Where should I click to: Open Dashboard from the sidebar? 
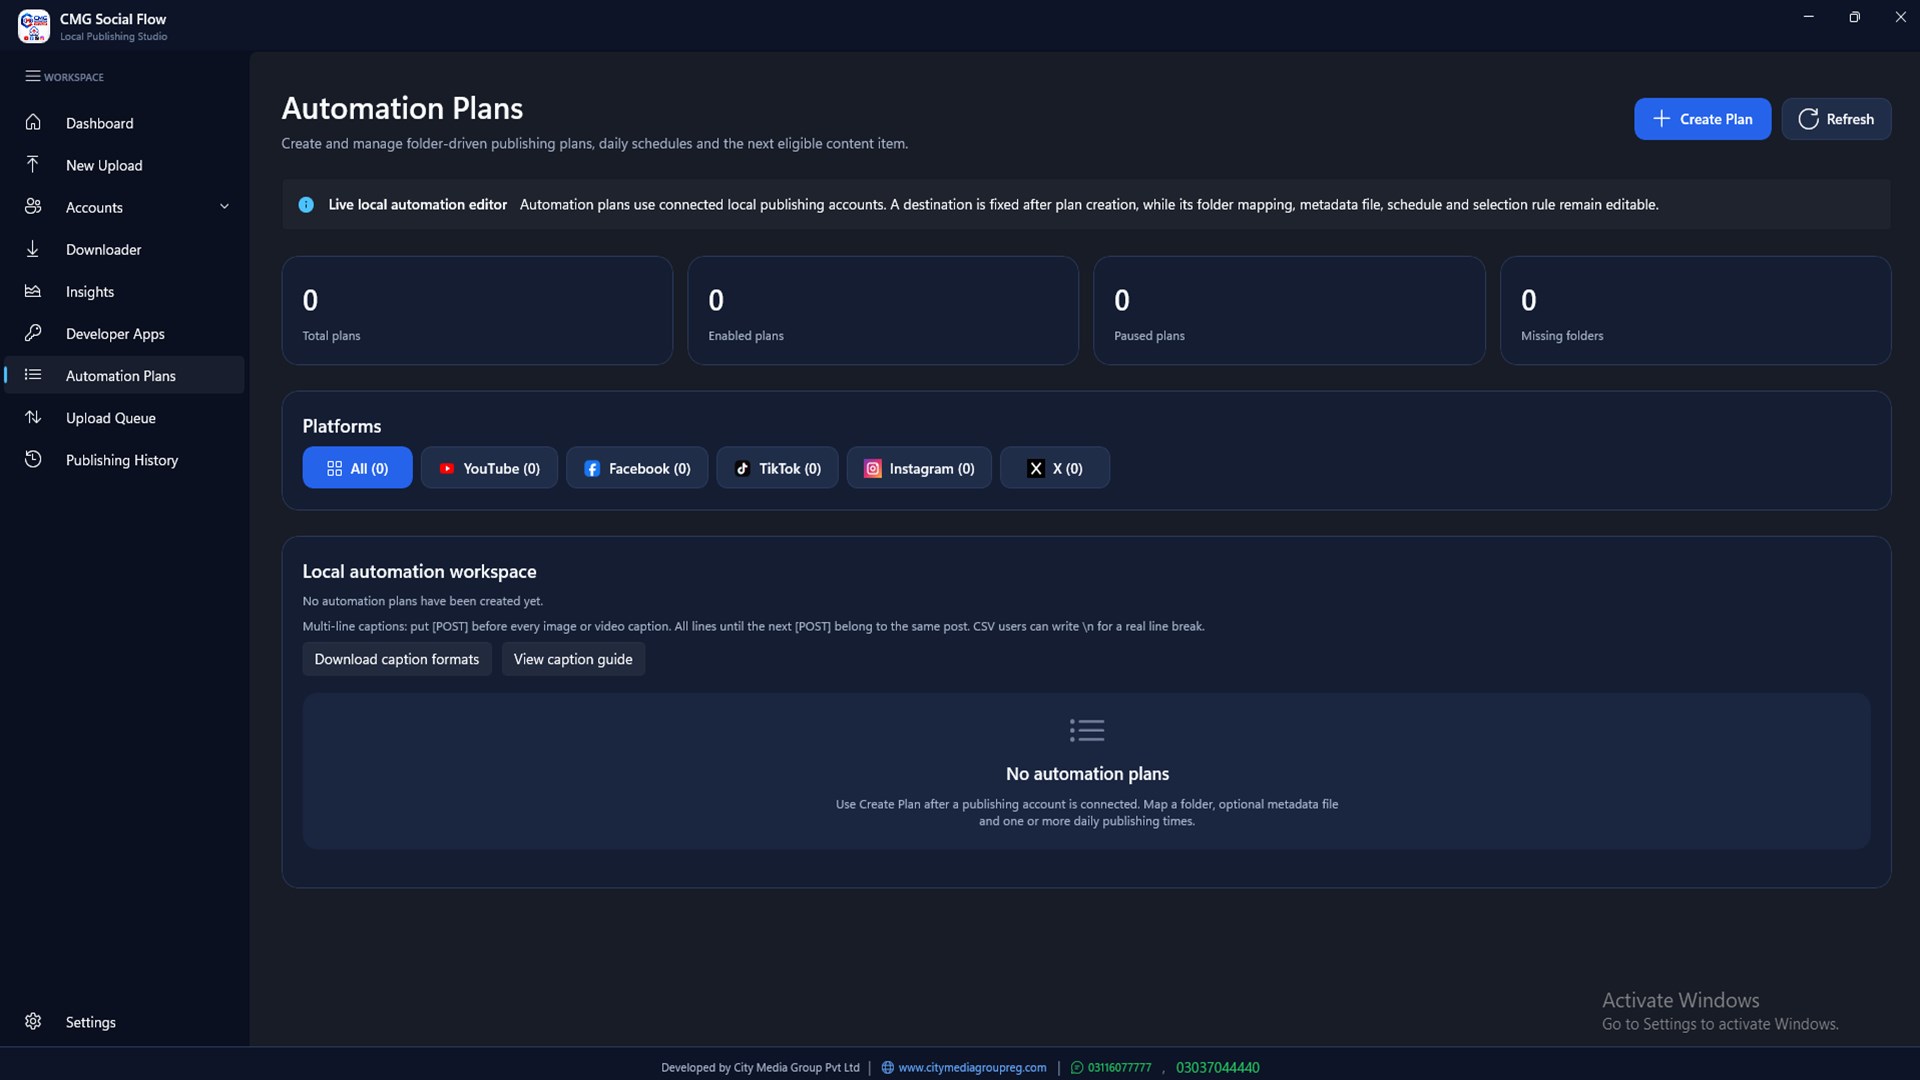(124, 123)
